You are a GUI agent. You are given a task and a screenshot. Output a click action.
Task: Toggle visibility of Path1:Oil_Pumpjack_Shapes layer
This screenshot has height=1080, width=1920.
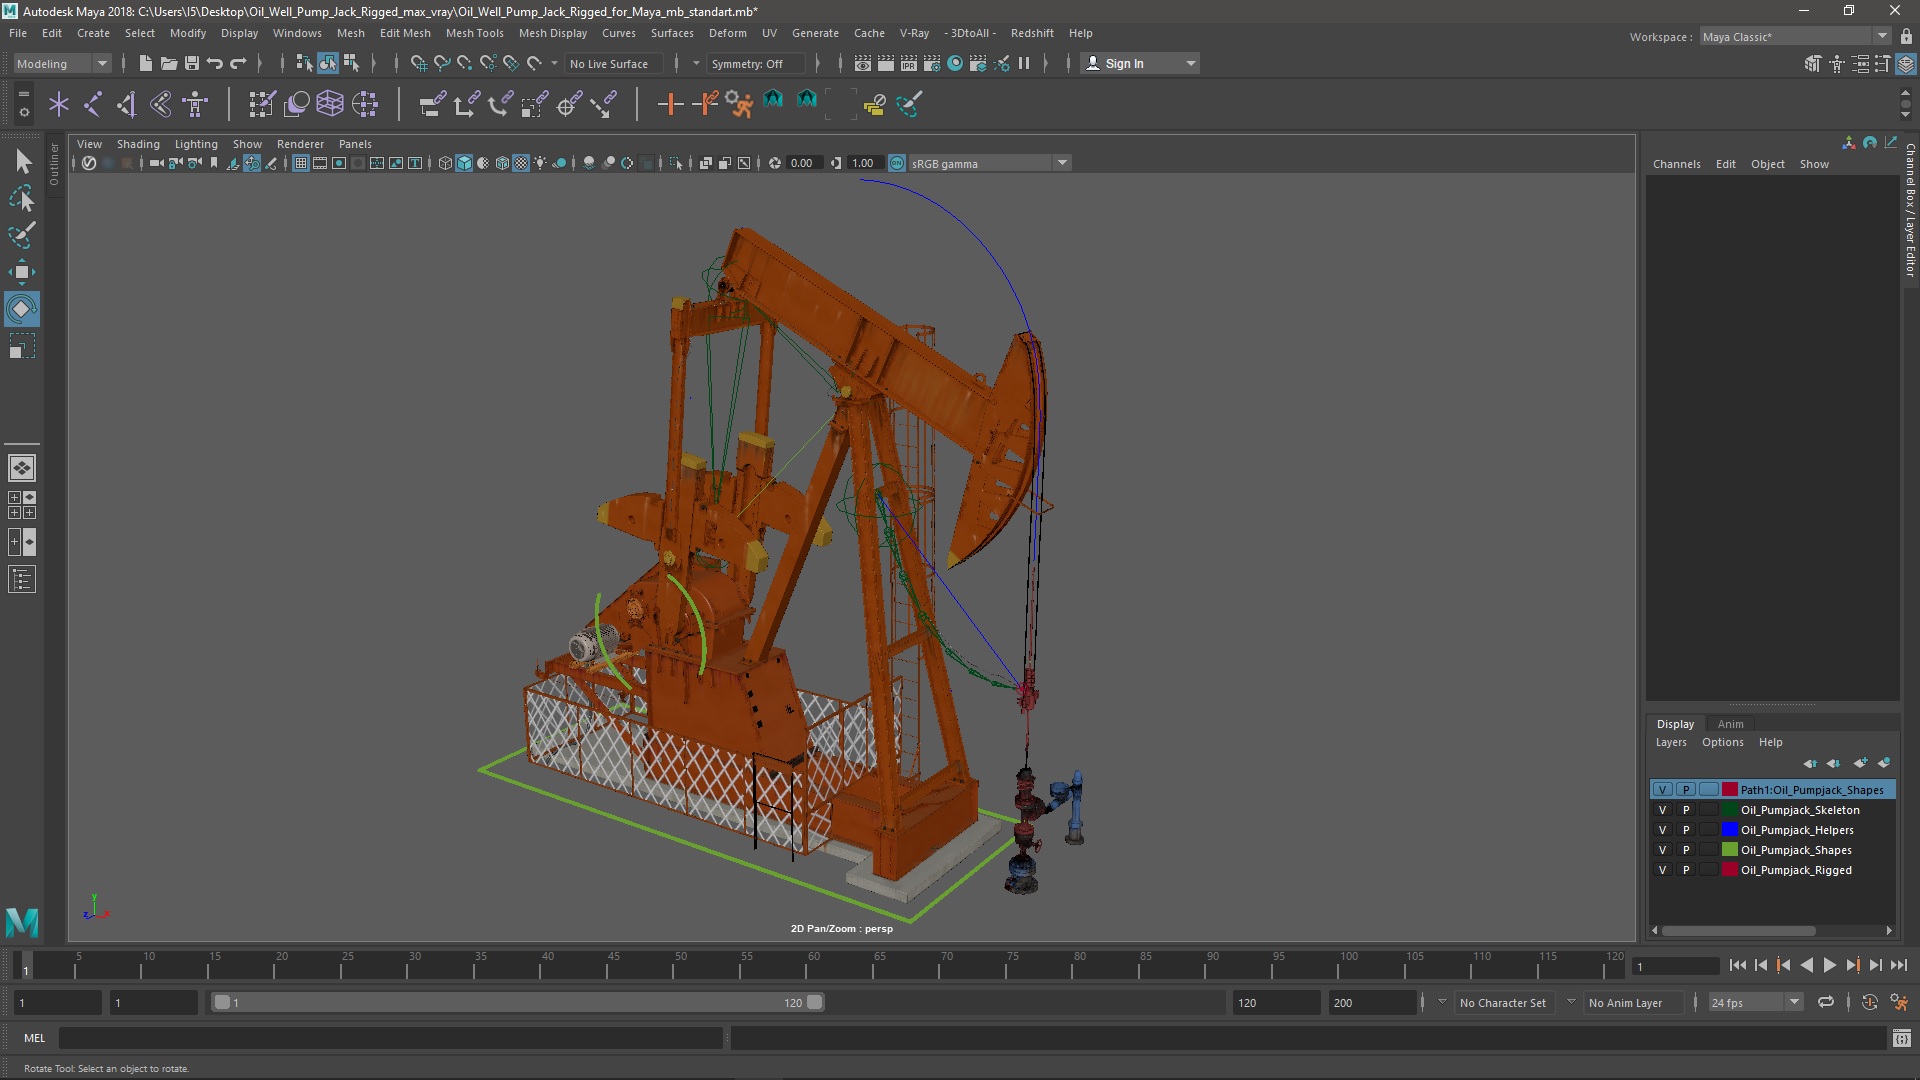point(1662,790)
